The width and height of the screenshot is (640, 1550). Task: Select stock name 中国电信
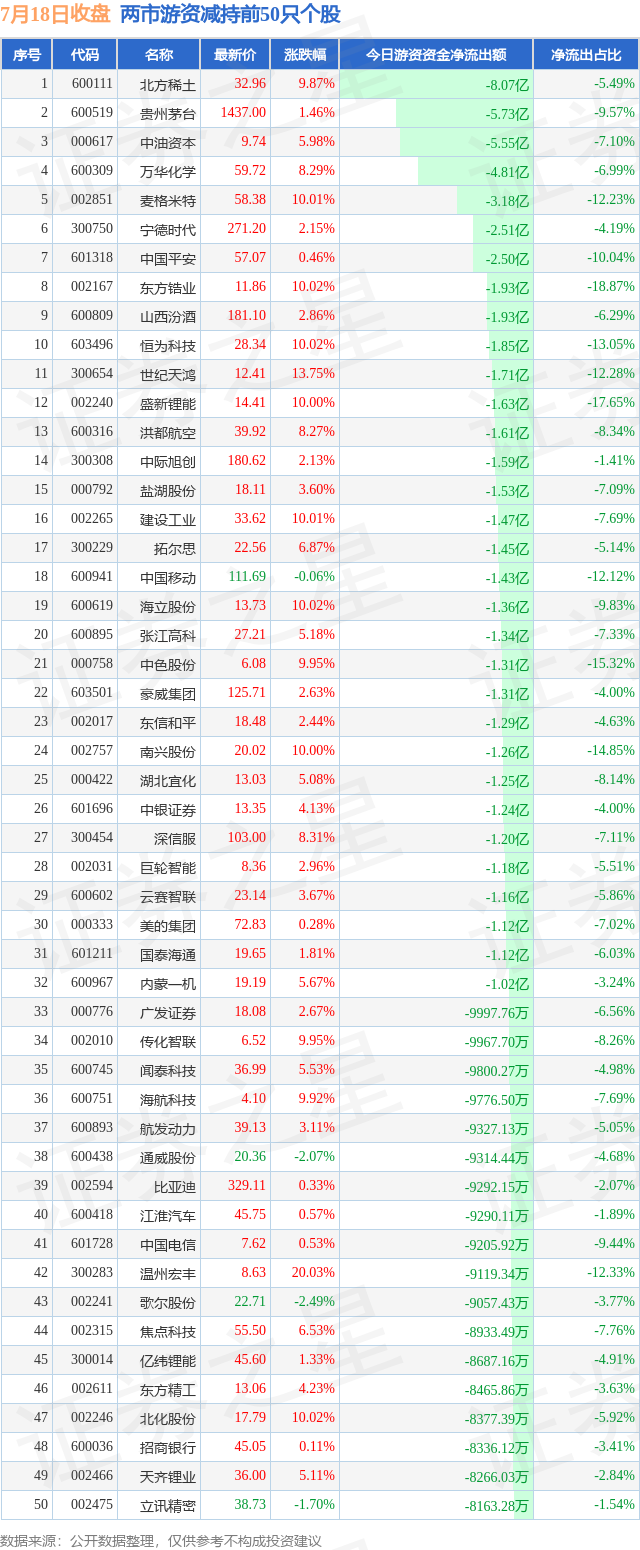click(168, 1244)
